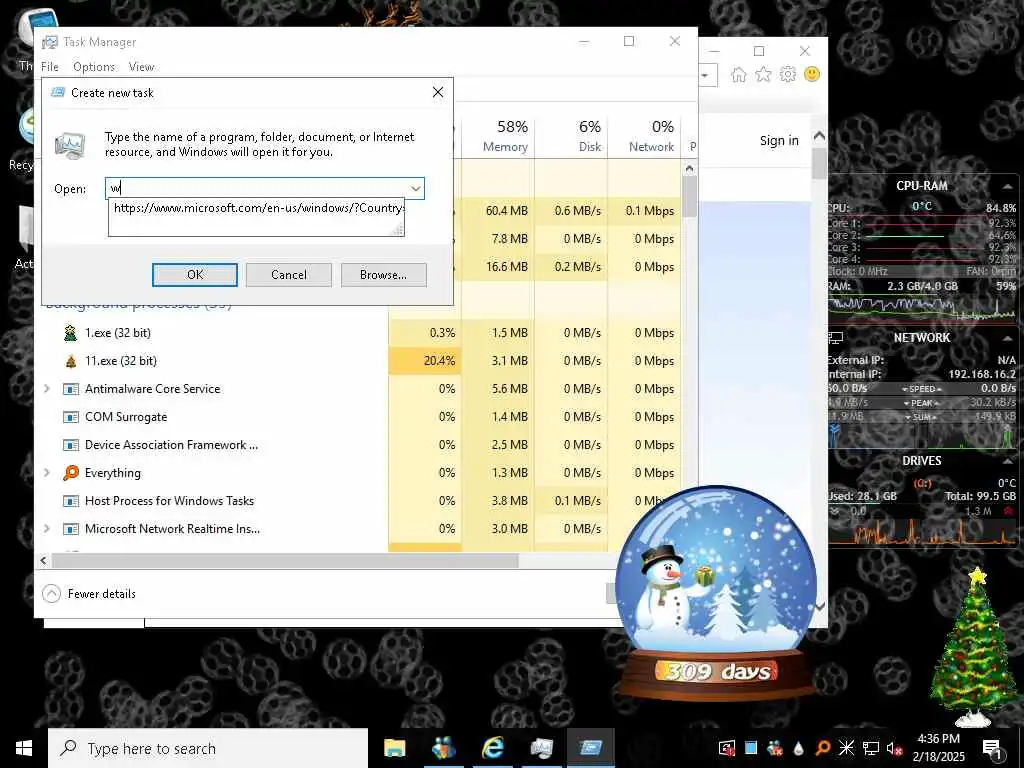
Task: Open browser Tools gear icon
Action: (788, 74)
